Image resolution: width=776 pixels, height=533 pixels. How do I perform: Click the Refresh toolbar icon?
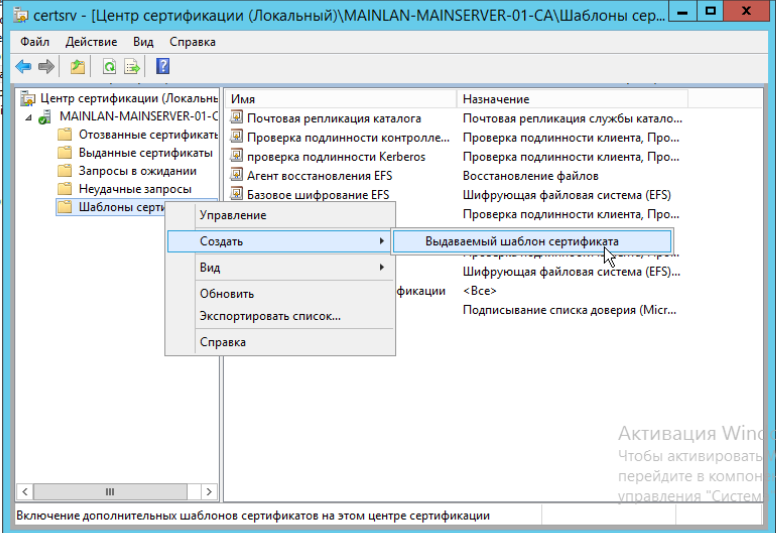tap(109, 67)
